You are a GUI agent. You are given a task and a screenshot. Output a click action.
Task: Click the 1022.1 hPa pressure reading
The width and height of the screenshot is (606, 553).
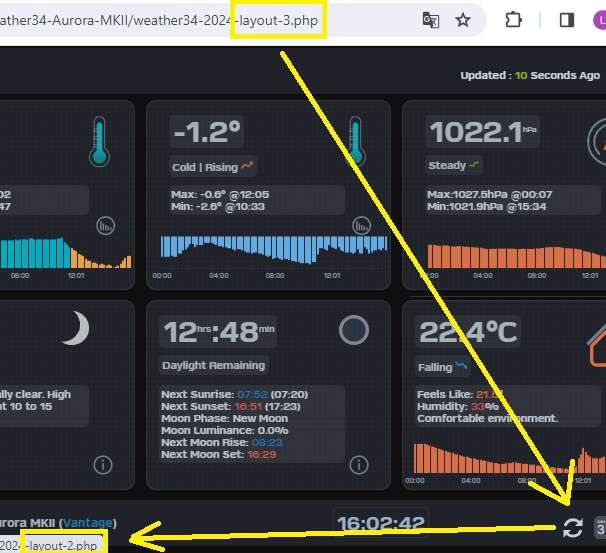pyautogui.click(x=483, y=132)
